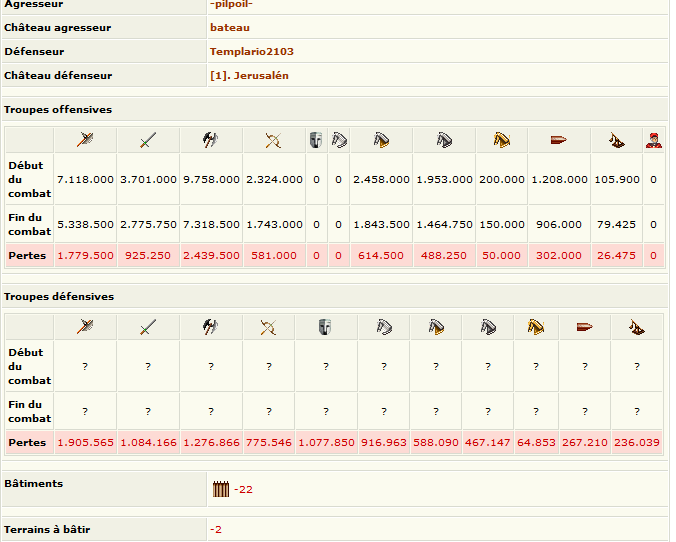Click defensive horse icon above losses 588.090

point(436,327)
